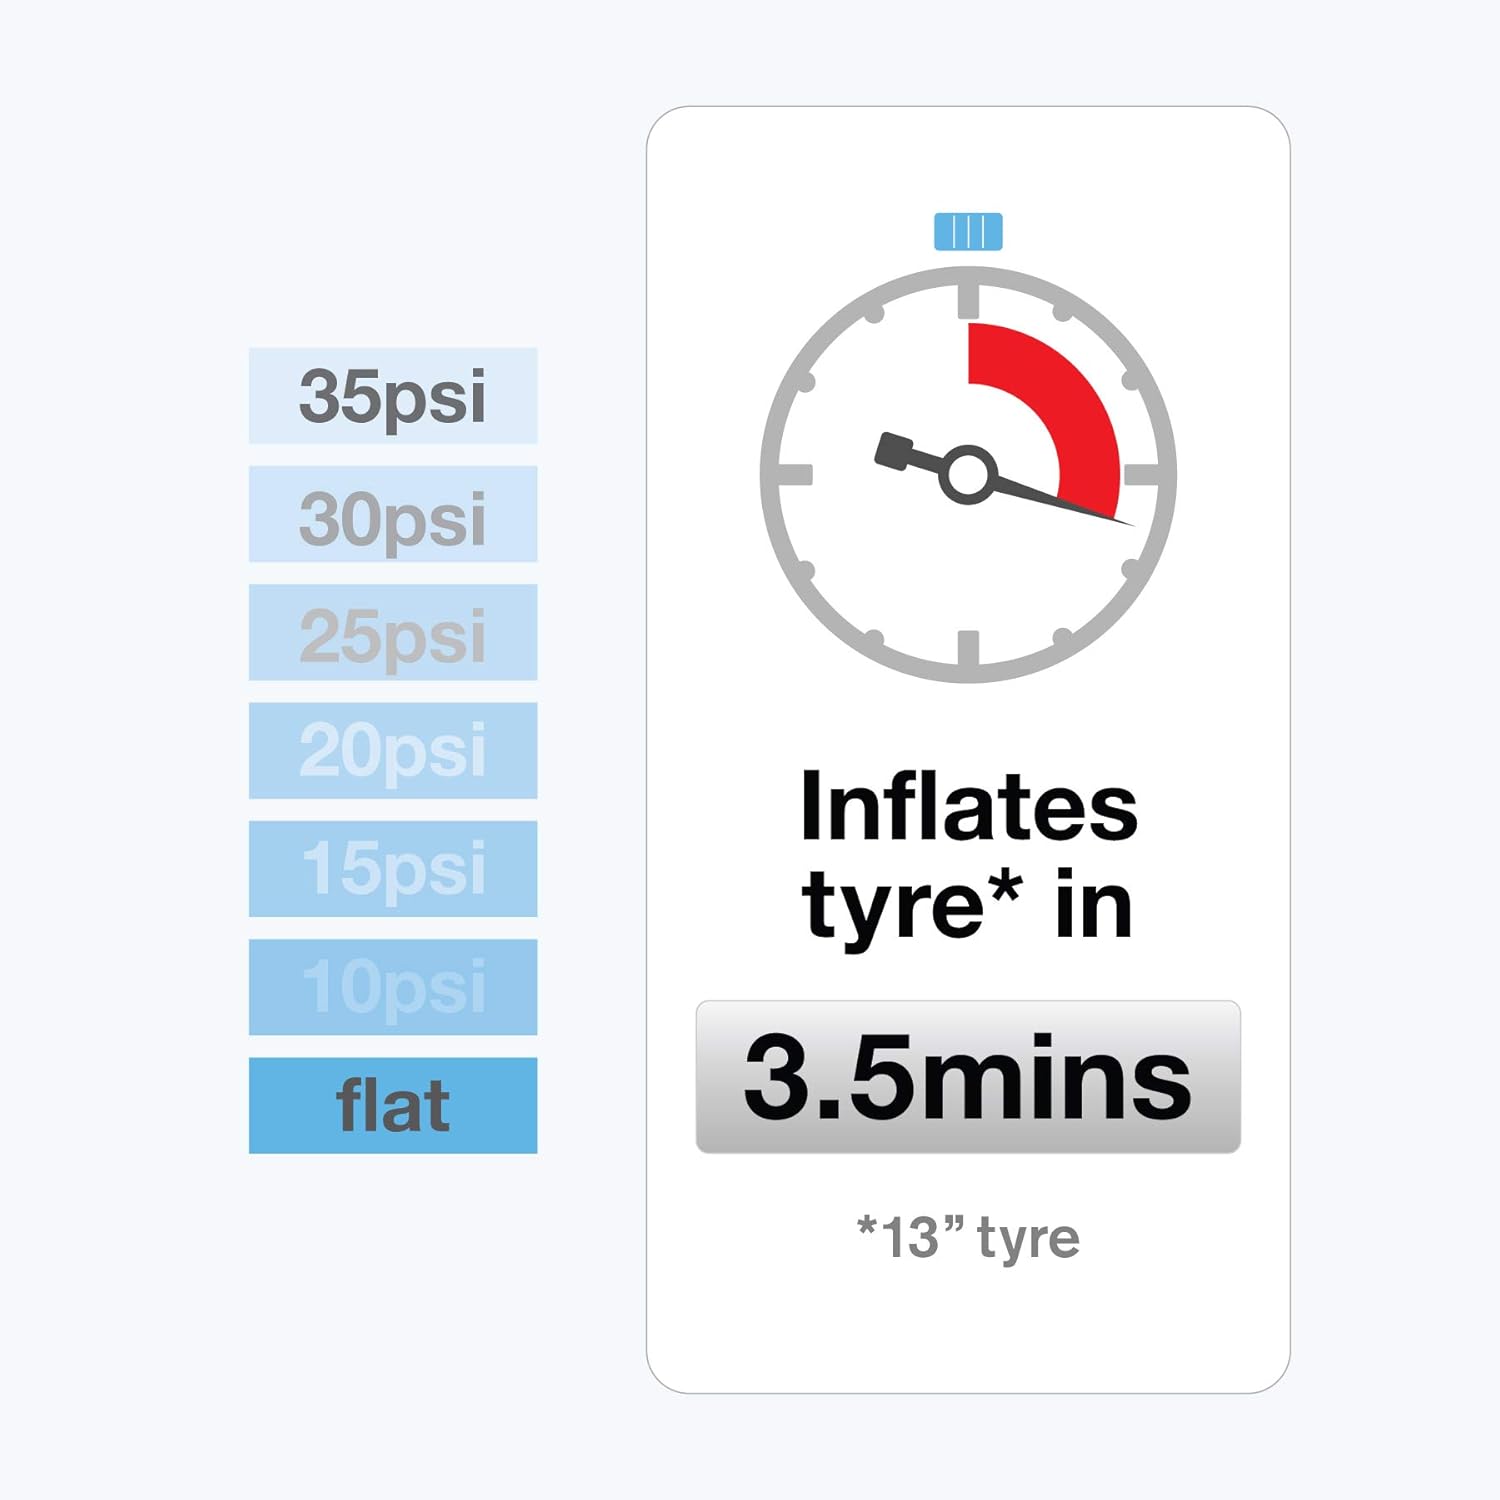Viewport: 1500px width, 1500px height.
Task: Click the 12 o'clock tick mark
Action: pyautogui.click(x=968, y=298)
